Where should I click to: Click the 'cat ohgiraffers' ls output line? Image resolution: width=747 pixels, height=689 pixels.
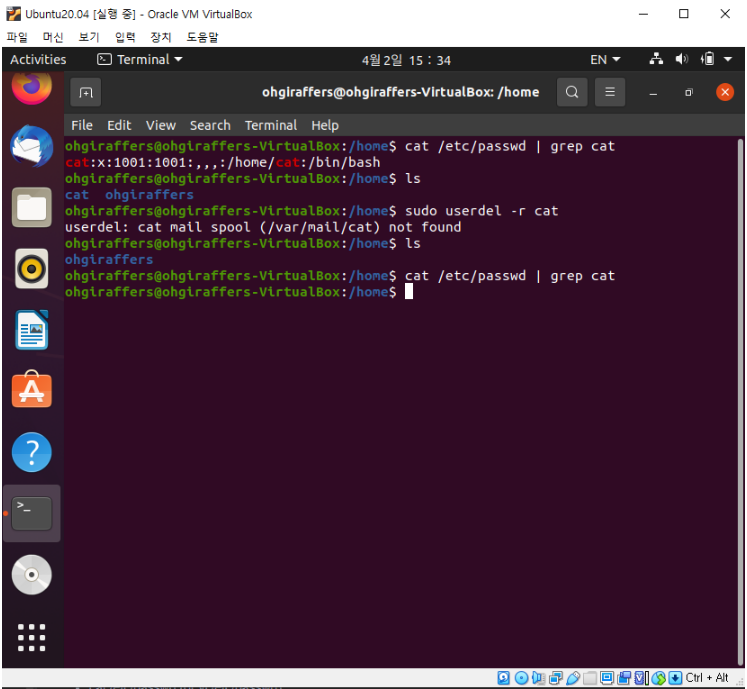(129, 195)
